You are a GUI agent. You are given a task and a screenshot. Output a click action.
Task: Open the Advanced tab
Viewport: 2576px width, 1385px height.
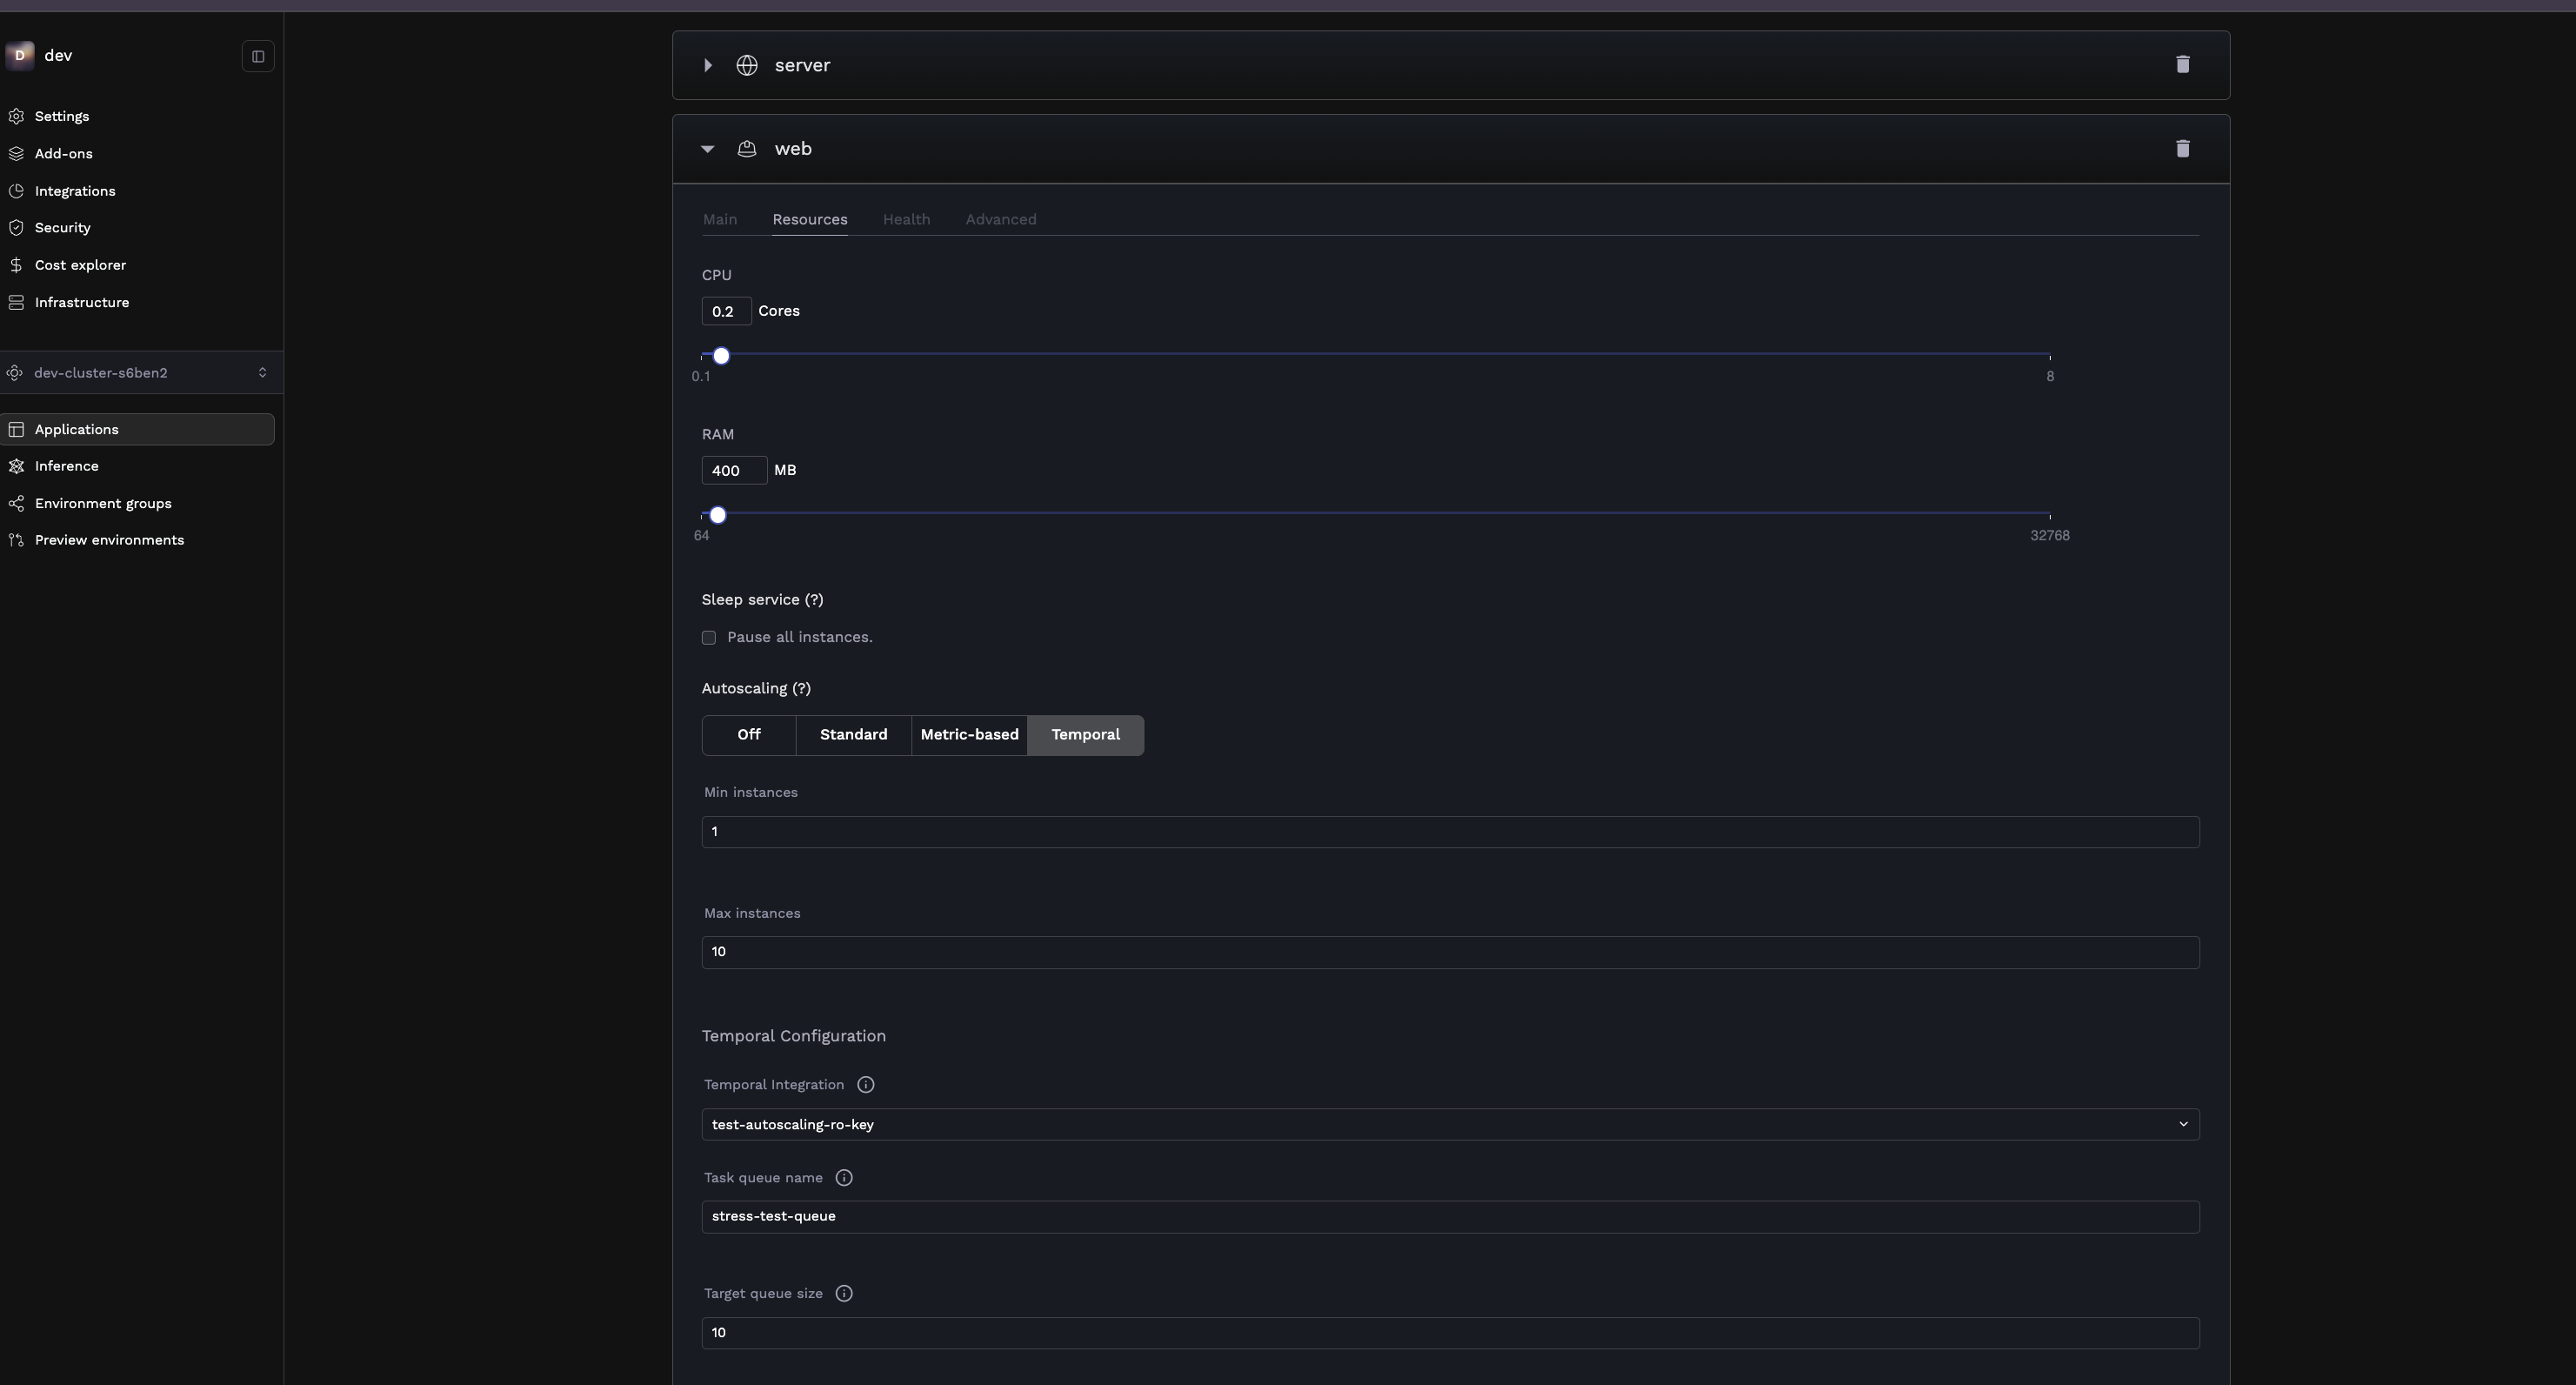click(1001, 219)
